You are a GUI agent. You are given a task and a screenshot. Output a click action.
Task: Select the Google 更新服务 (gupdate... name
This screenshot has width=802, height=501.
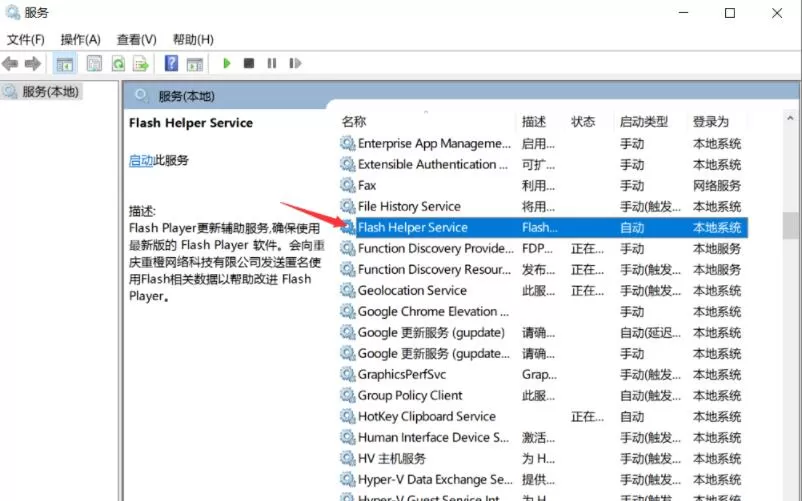click(434, 353)
